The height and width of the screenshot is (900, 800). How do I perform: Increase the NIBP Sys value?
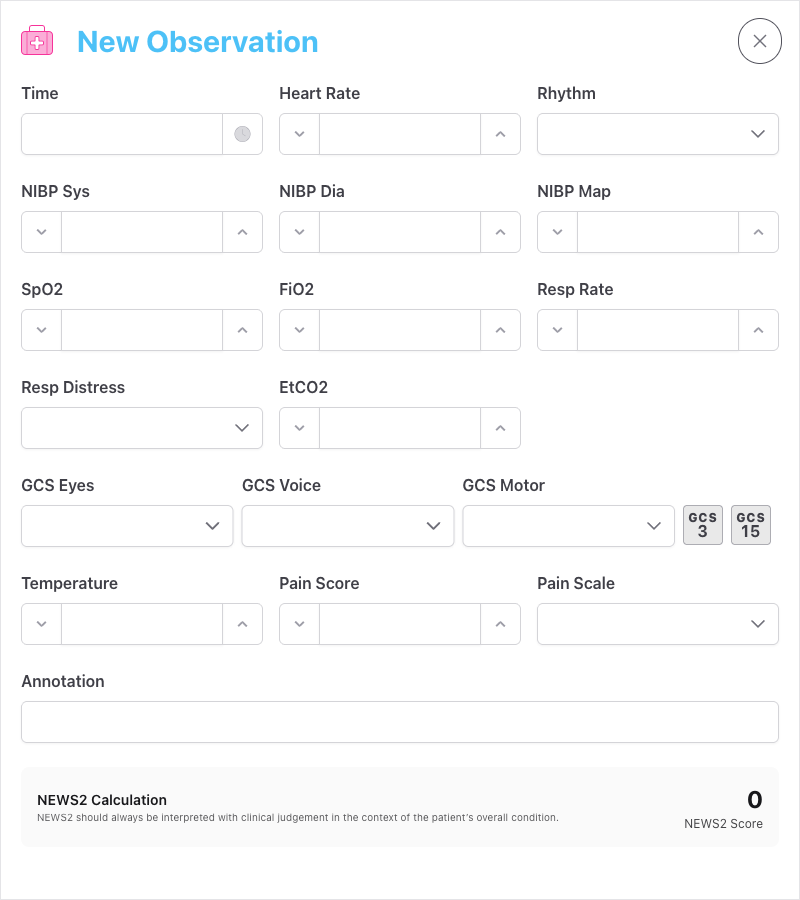243,232
